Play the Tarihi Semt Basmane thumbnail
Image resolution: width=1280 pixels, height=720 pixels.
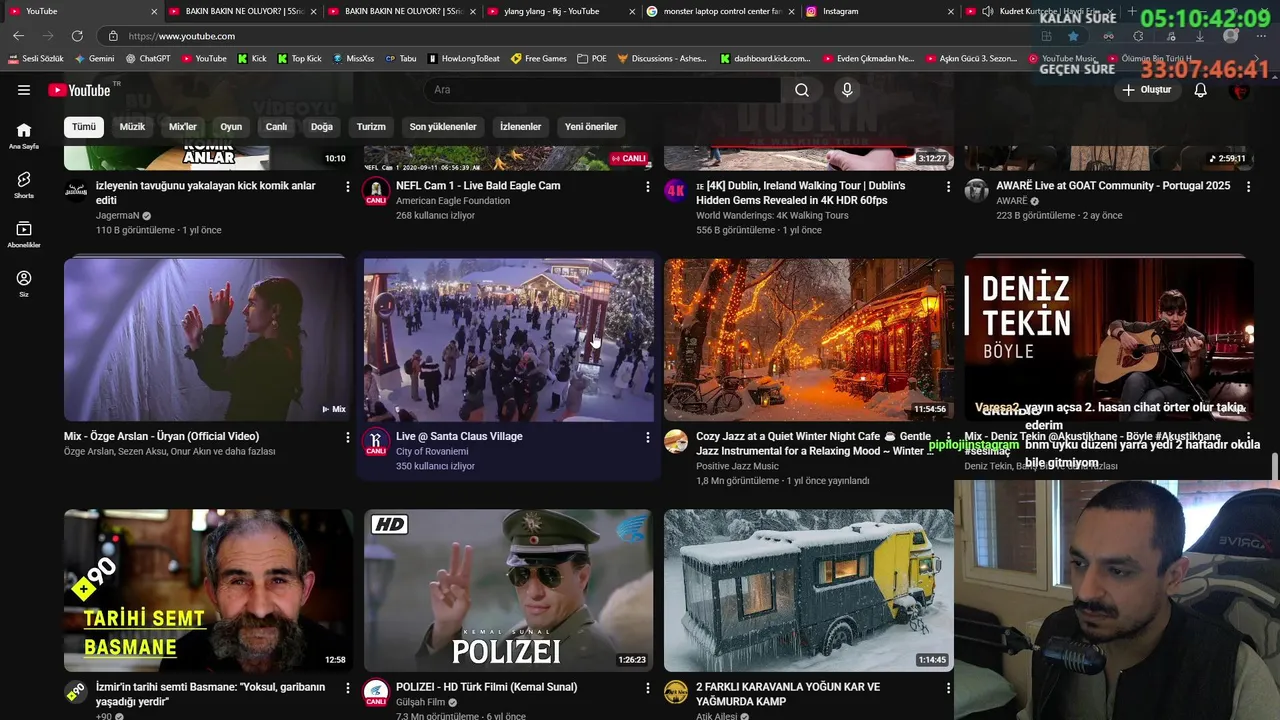(208, 590)
